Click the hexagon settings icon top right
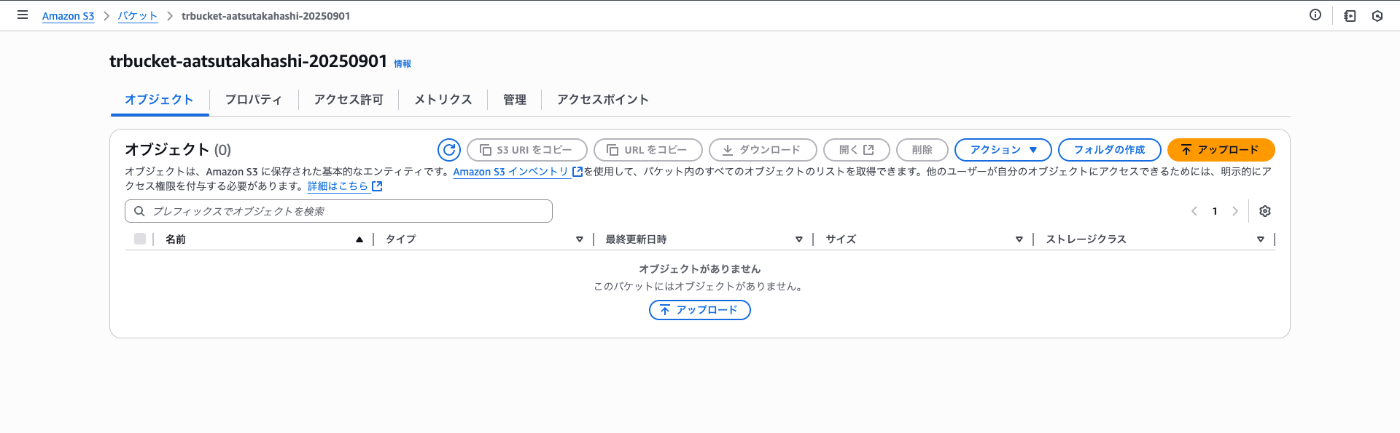The width and height of the screenshot is (1400, 433). point(1377,16)
